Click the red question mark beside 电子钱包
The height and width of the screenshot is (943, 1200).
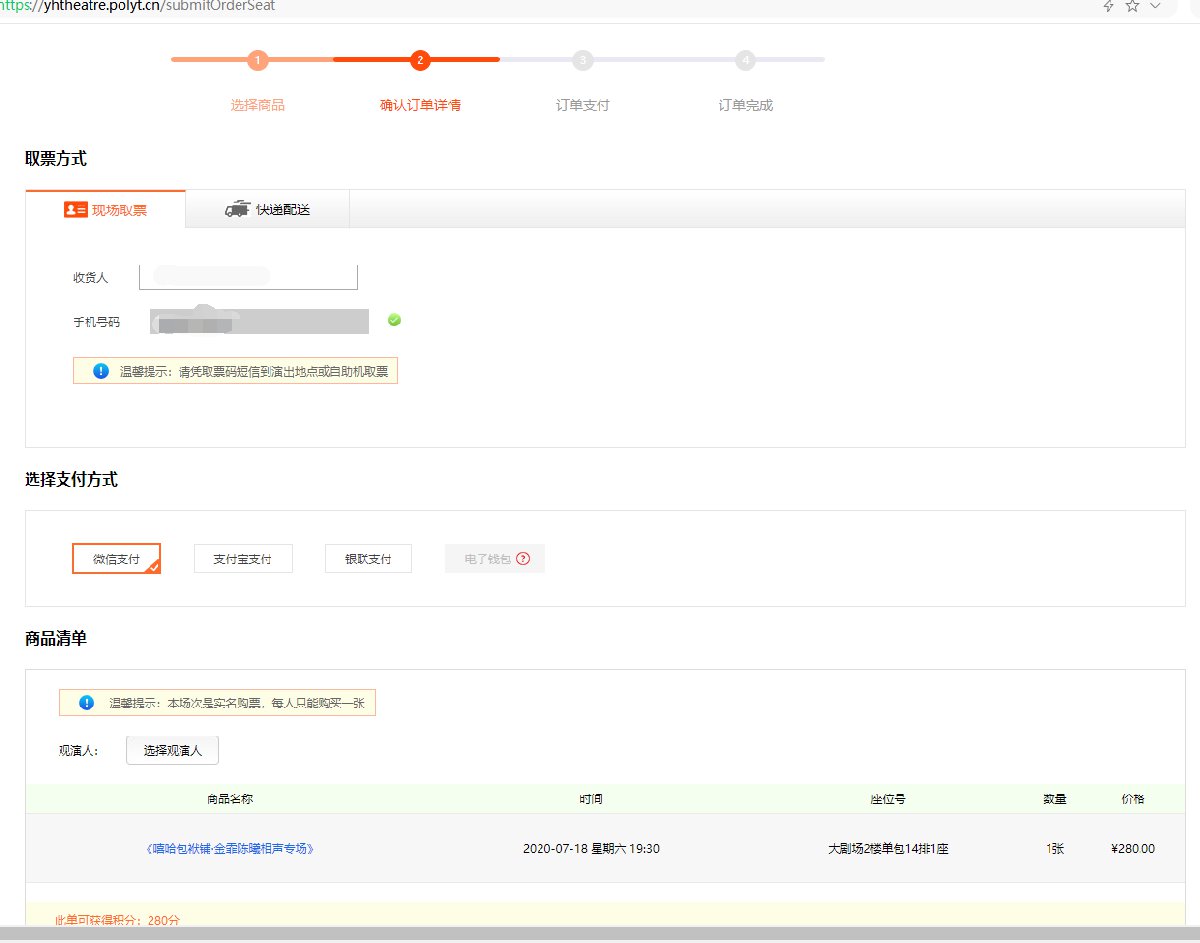[523, 559]
